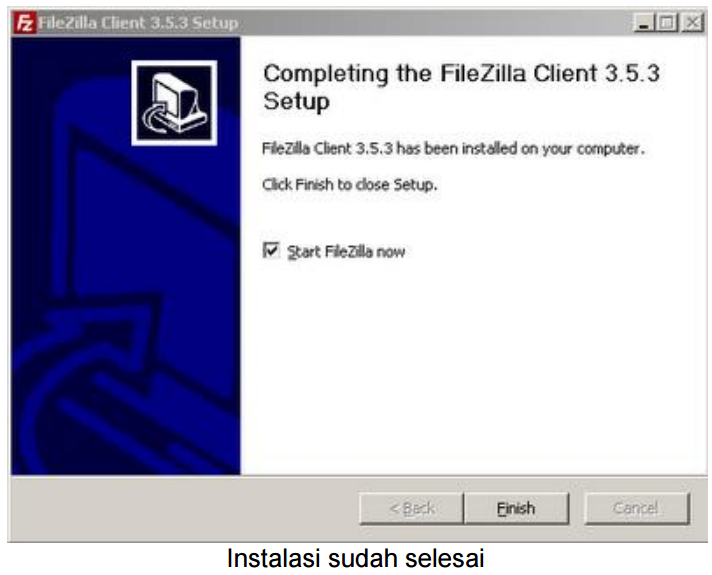
Task: Click the greyed-out Back button
Action: point(411,508)
